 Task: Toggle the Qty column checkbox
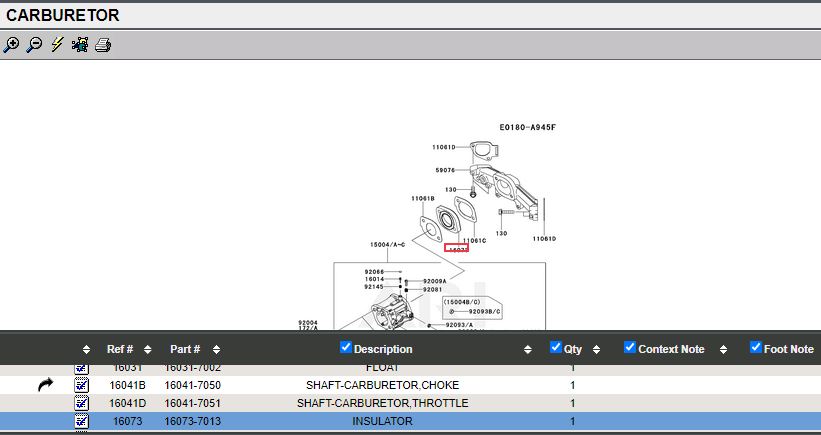pos(557,348)
